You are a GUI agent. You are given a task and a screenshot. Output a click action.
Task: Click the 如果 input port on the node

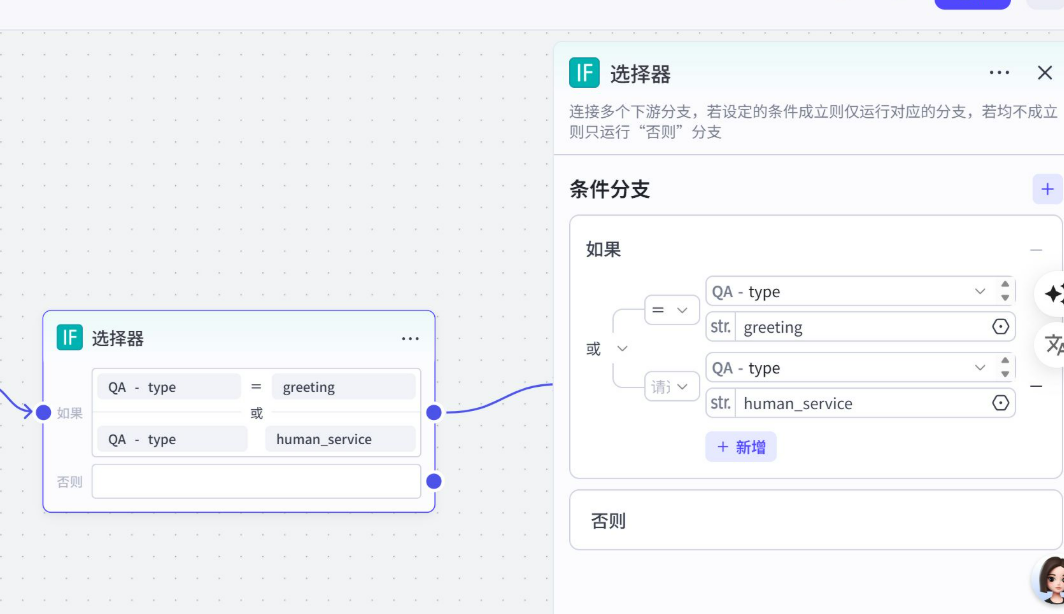pos(43,412)
